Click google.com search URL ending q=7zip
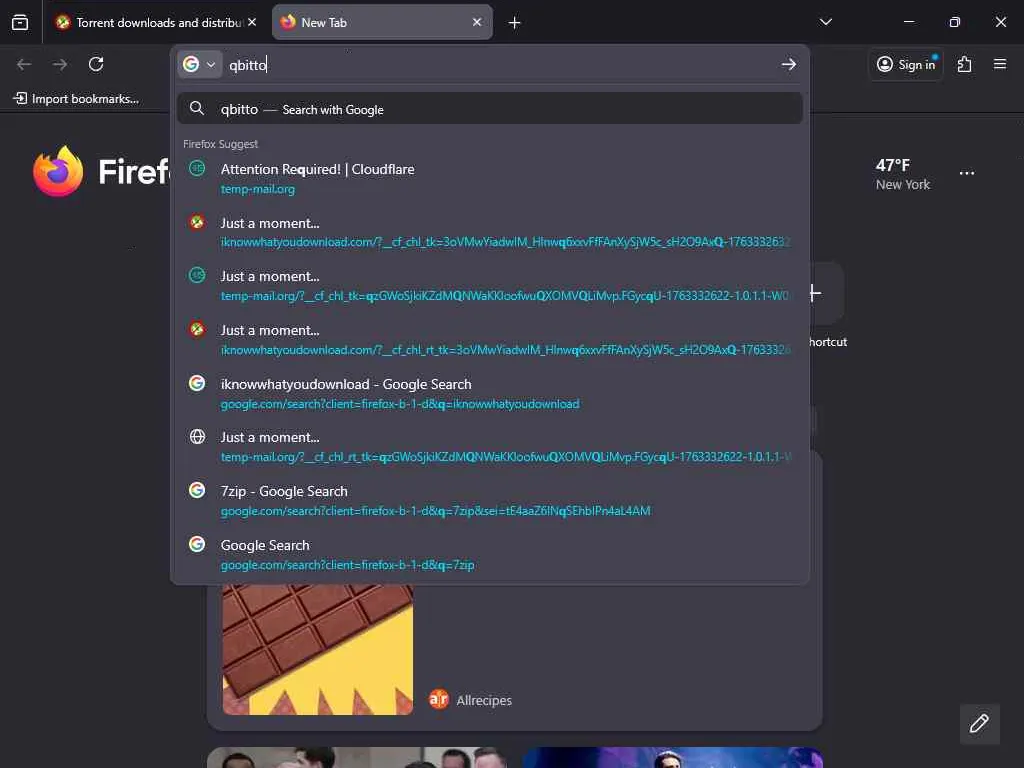This screenshot has width=1024, height=768. click(x=347, y=565)
